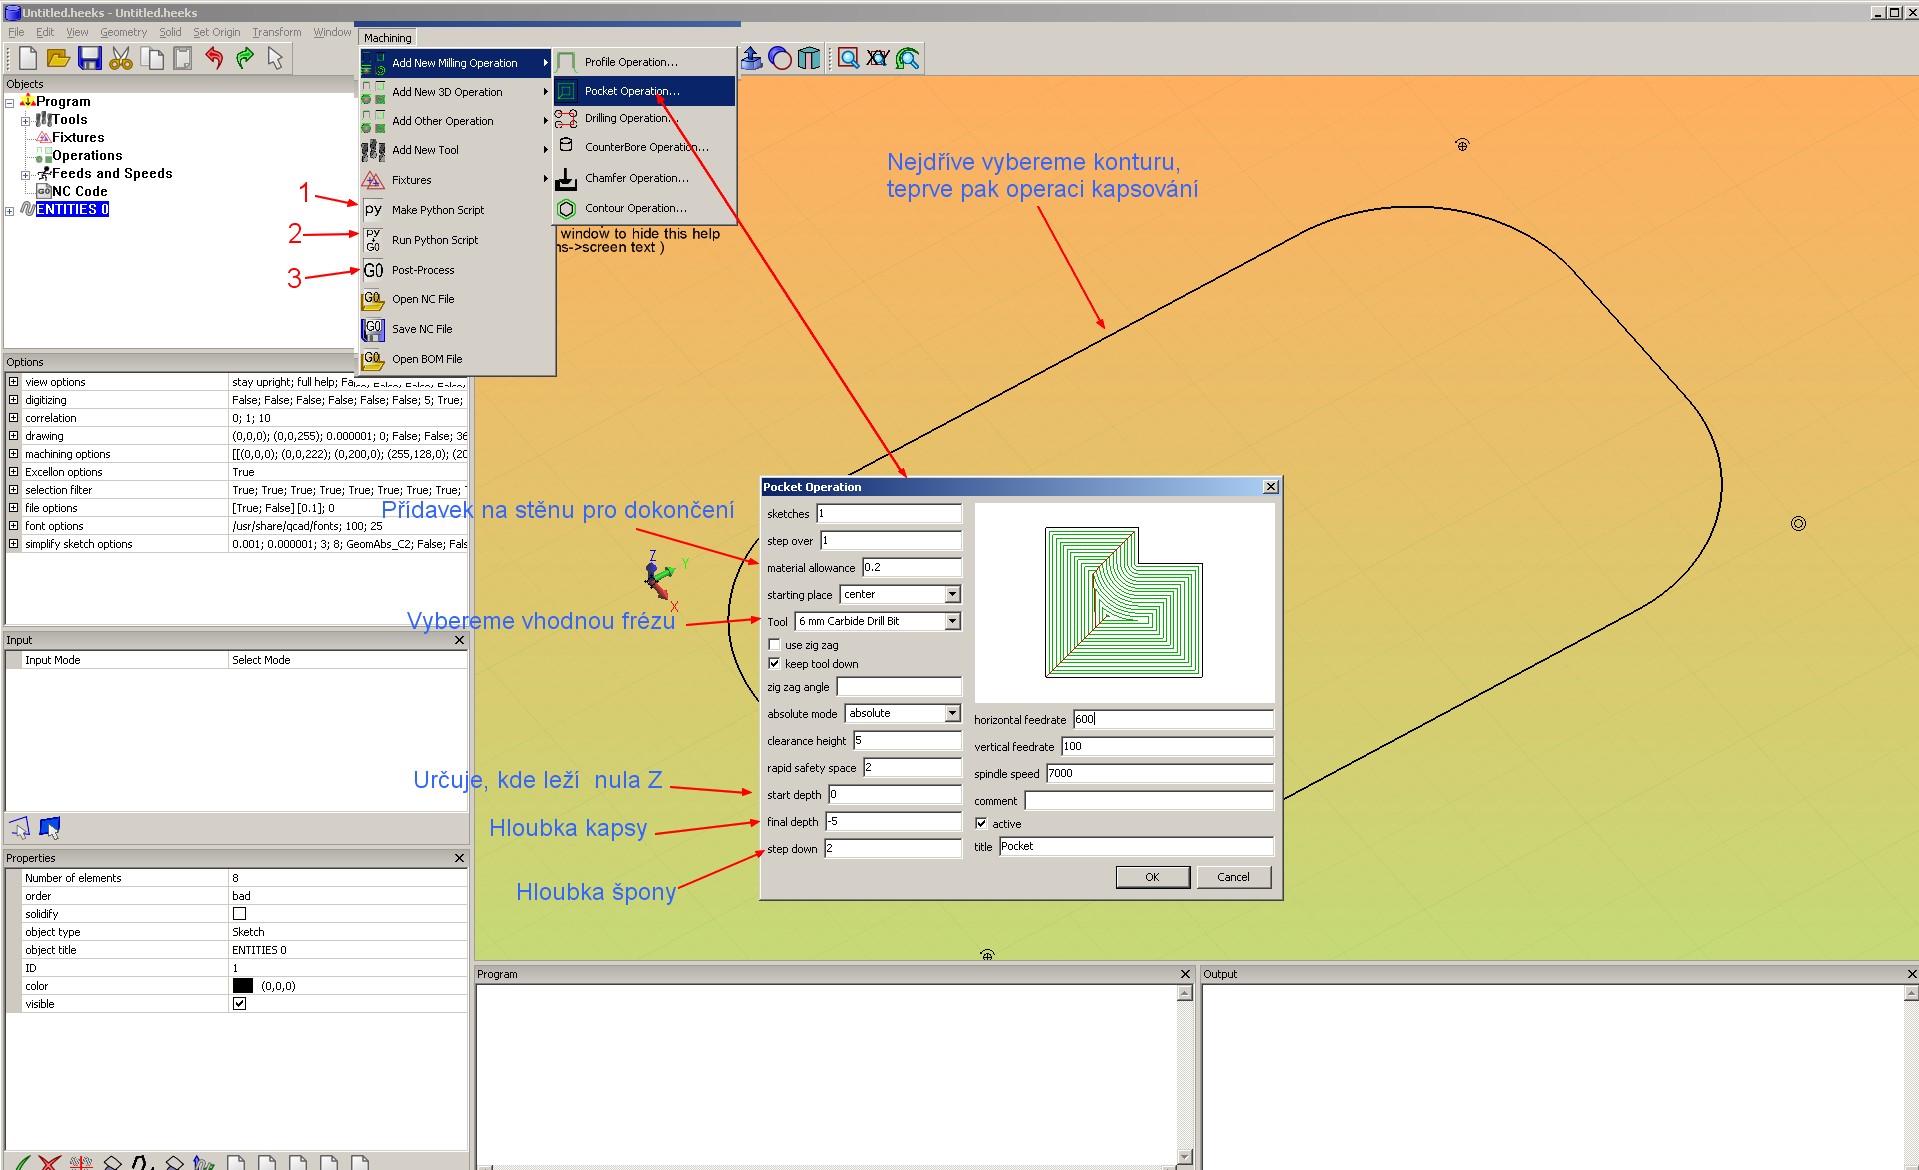Screen dimensions: 1919x1170
Task: Click the scissors Cut icon
Action: click(121, 59)
